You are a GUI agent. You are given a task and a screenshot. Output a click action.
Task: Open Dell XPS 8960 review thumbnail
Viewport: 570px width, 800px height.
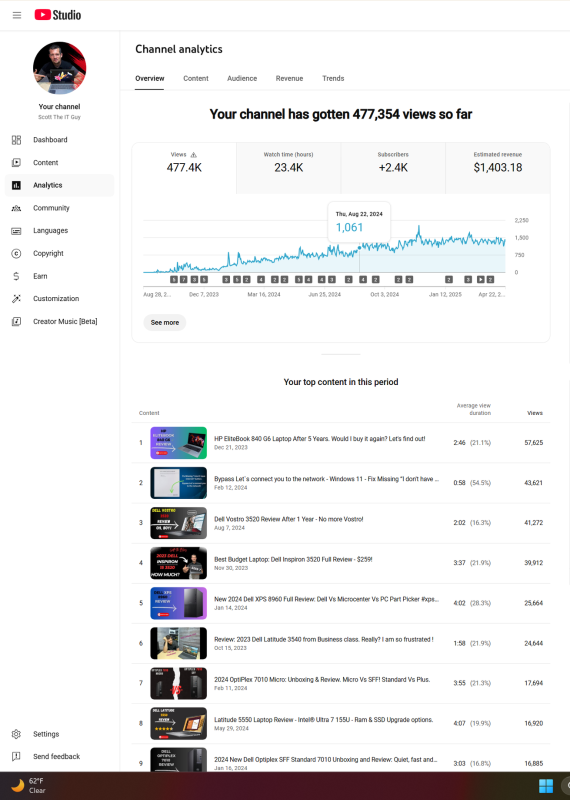click(x=179, y=603)
